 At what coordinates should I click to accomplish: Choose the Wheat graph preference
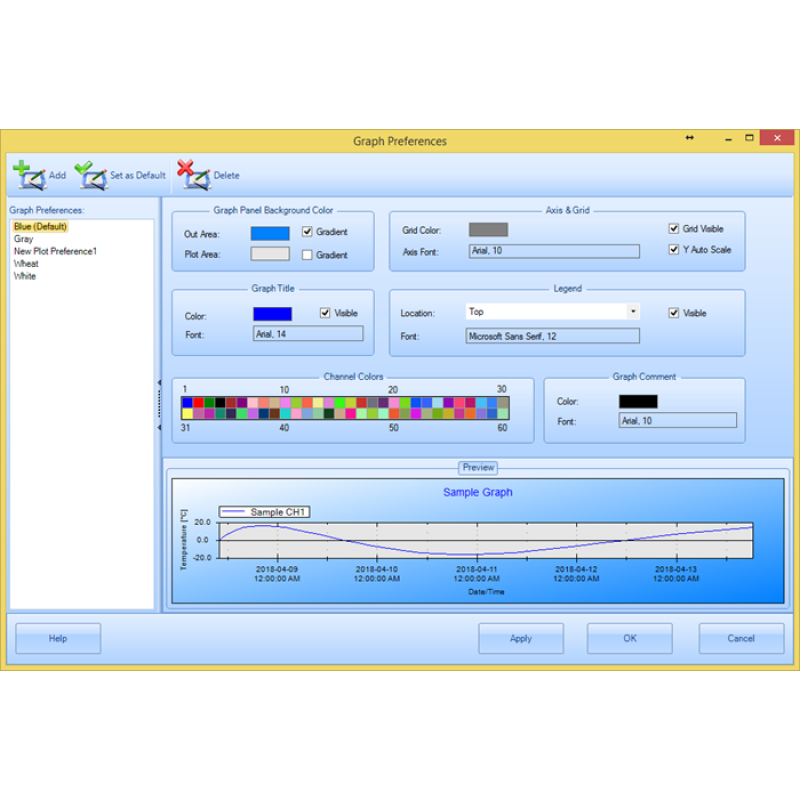[27, 264]
